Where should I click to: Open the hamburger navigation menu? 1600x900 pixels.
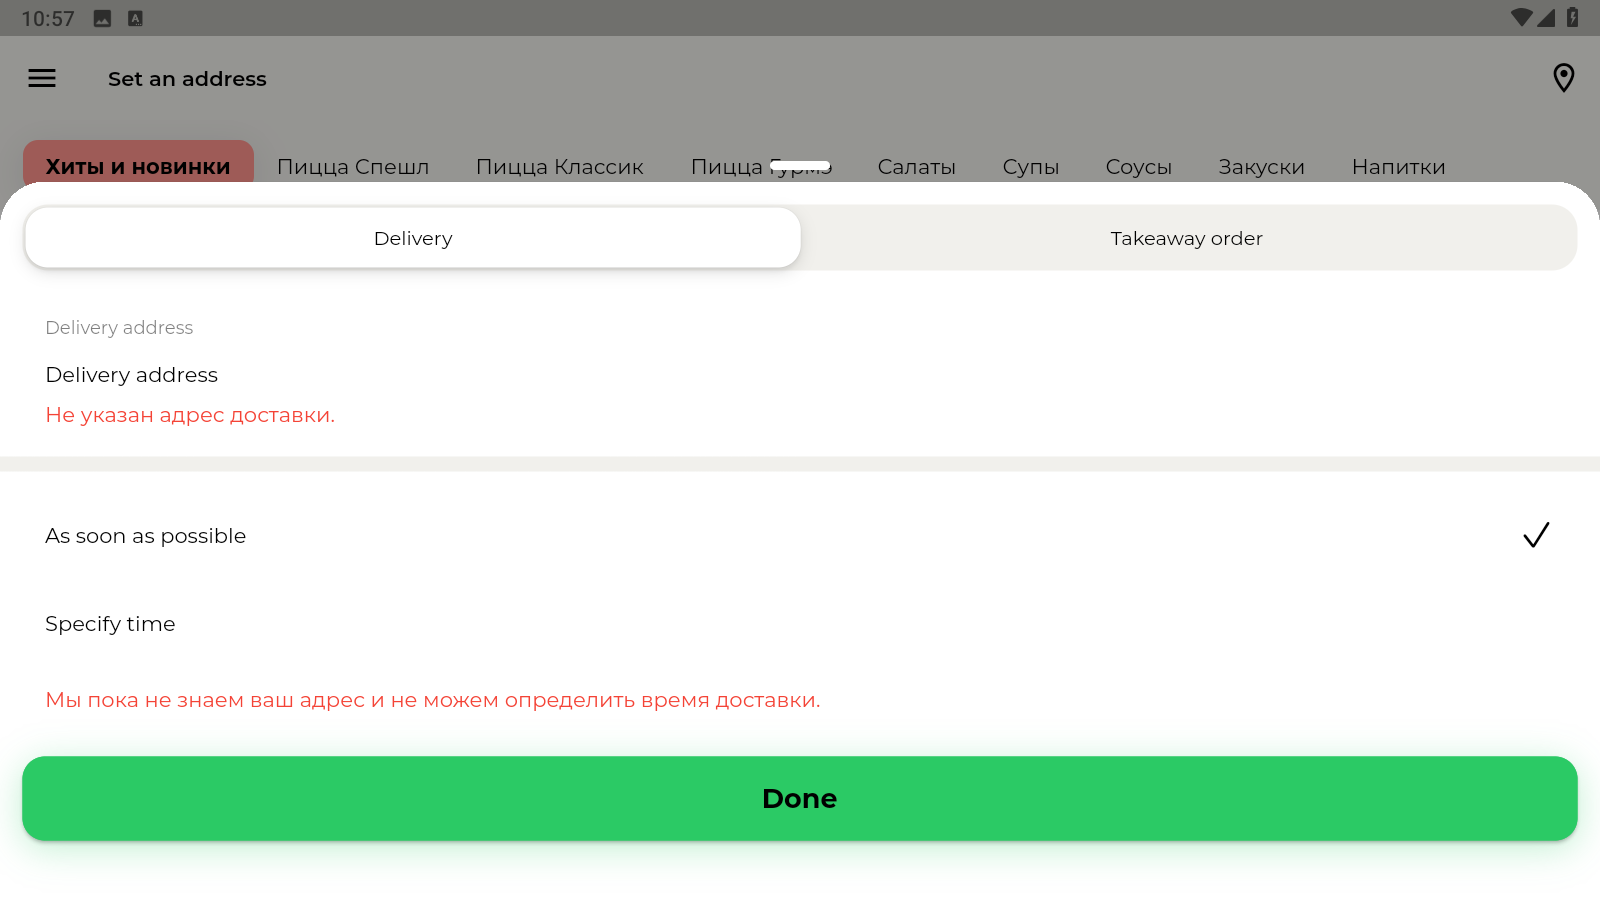(x=42, y=78)
